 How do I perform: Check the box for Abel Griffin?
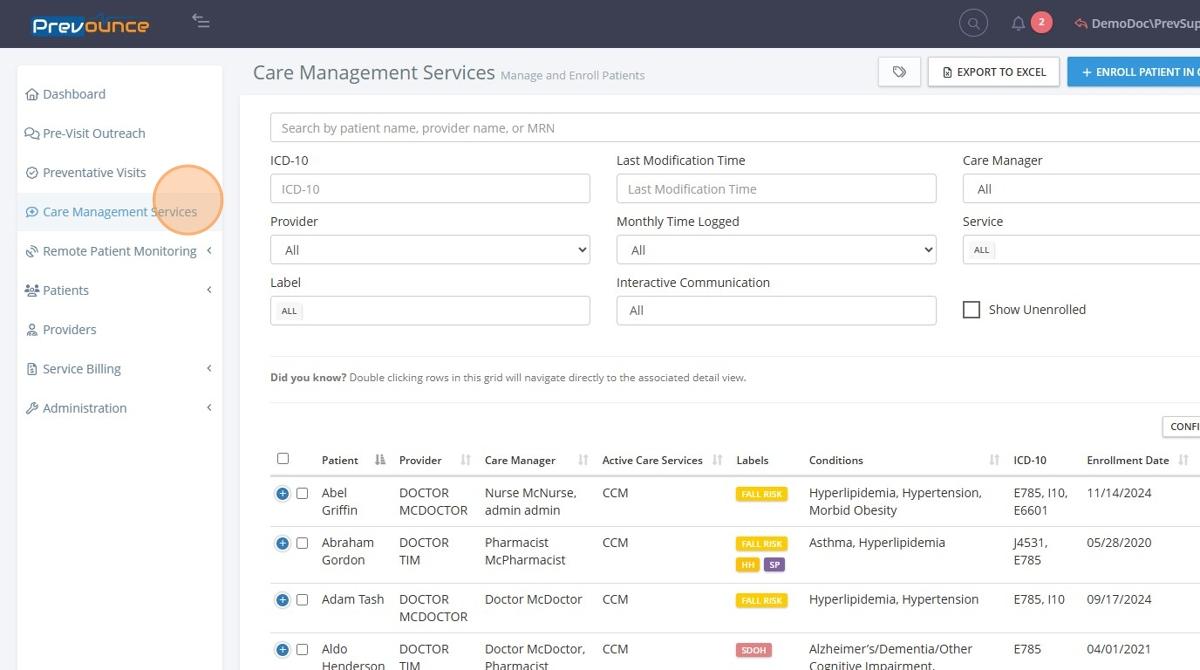(302, 493)
